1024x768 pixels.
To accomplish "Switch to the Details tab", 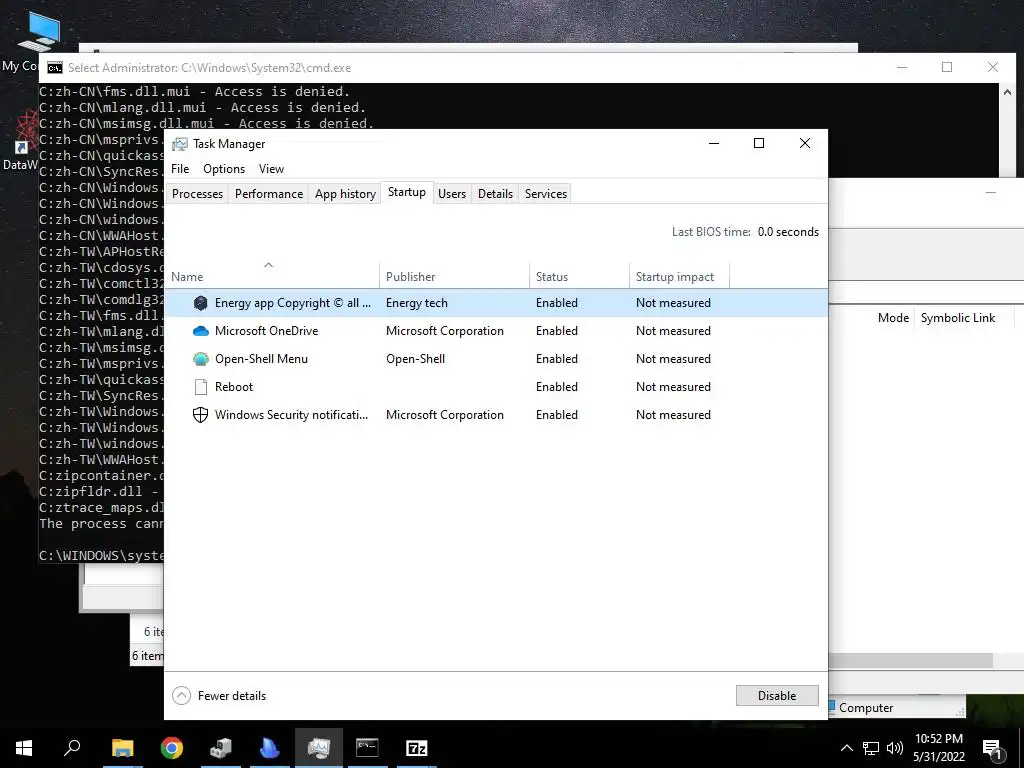I will click(495, 194).
